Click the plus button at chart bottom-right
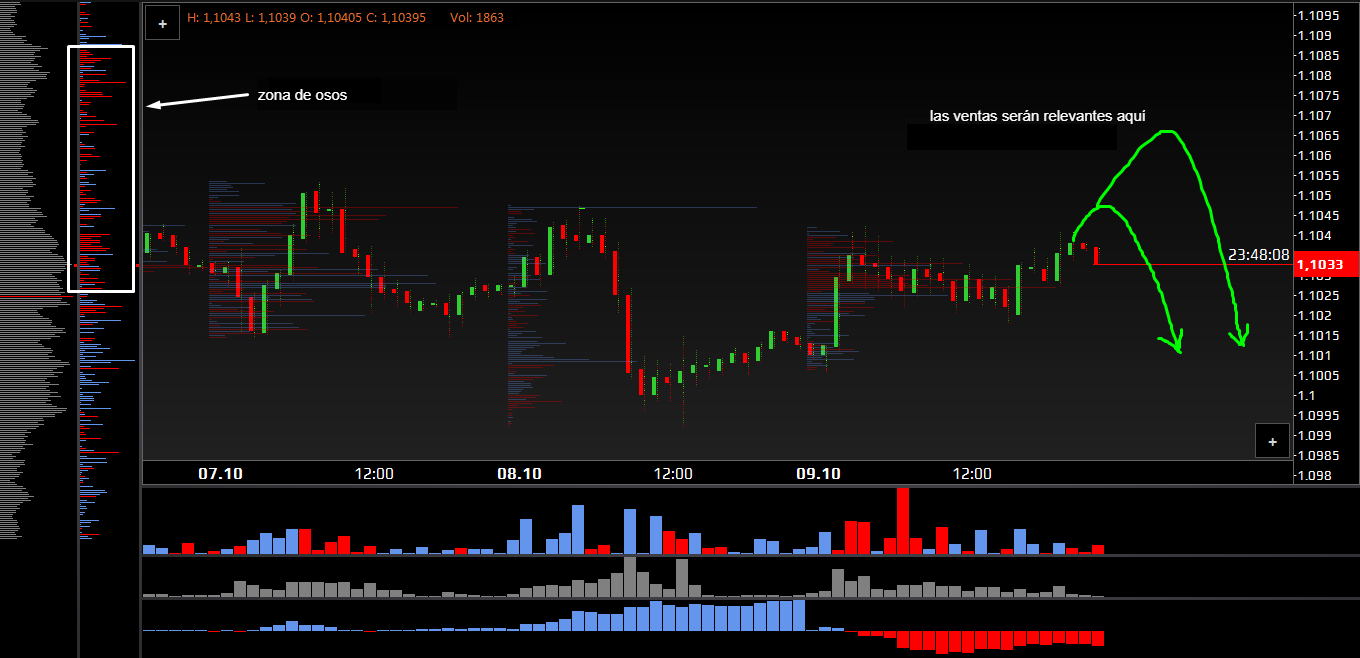 (1271, 441)
